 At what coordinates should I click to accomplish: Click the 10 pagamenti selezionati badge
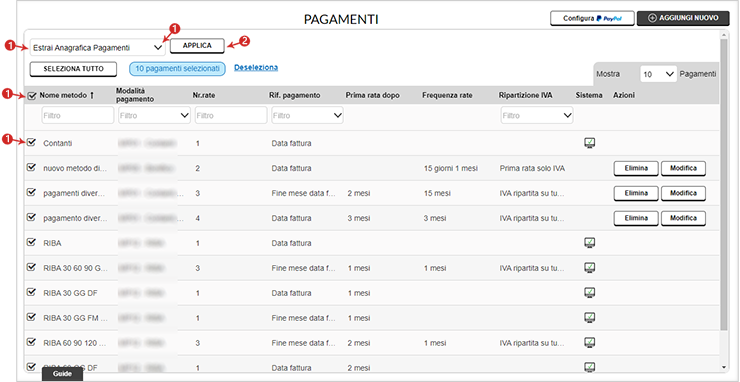click(x=177, y=68)
